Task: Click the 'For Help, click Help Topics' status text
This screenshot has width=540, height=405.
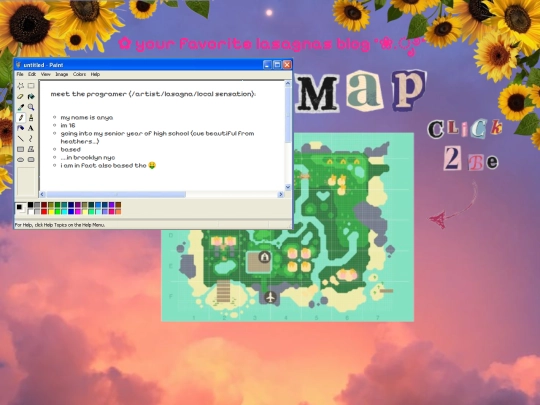Action: 60,225
